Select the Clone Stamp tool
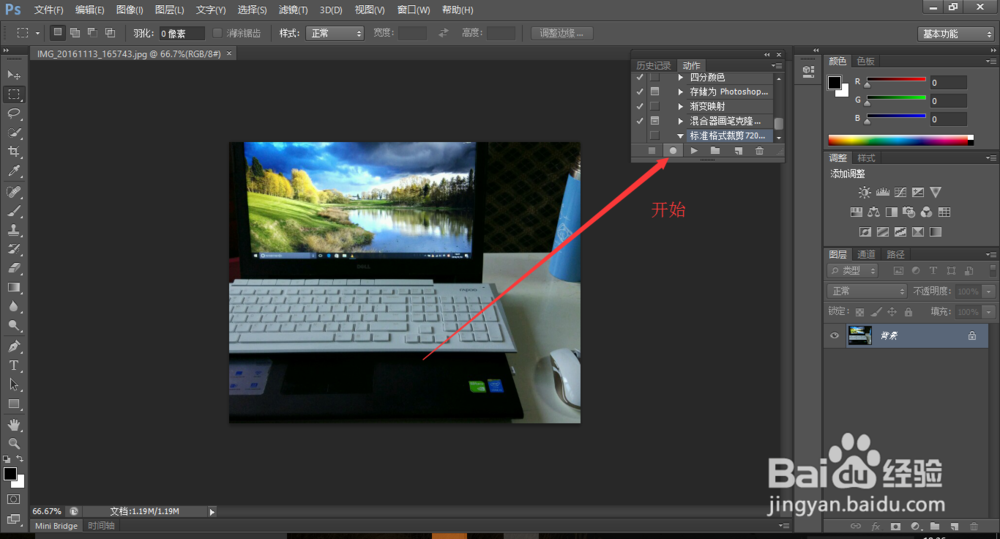Image resolution: width=1000 pixels, height=539 pixels. tap(13, 230)
